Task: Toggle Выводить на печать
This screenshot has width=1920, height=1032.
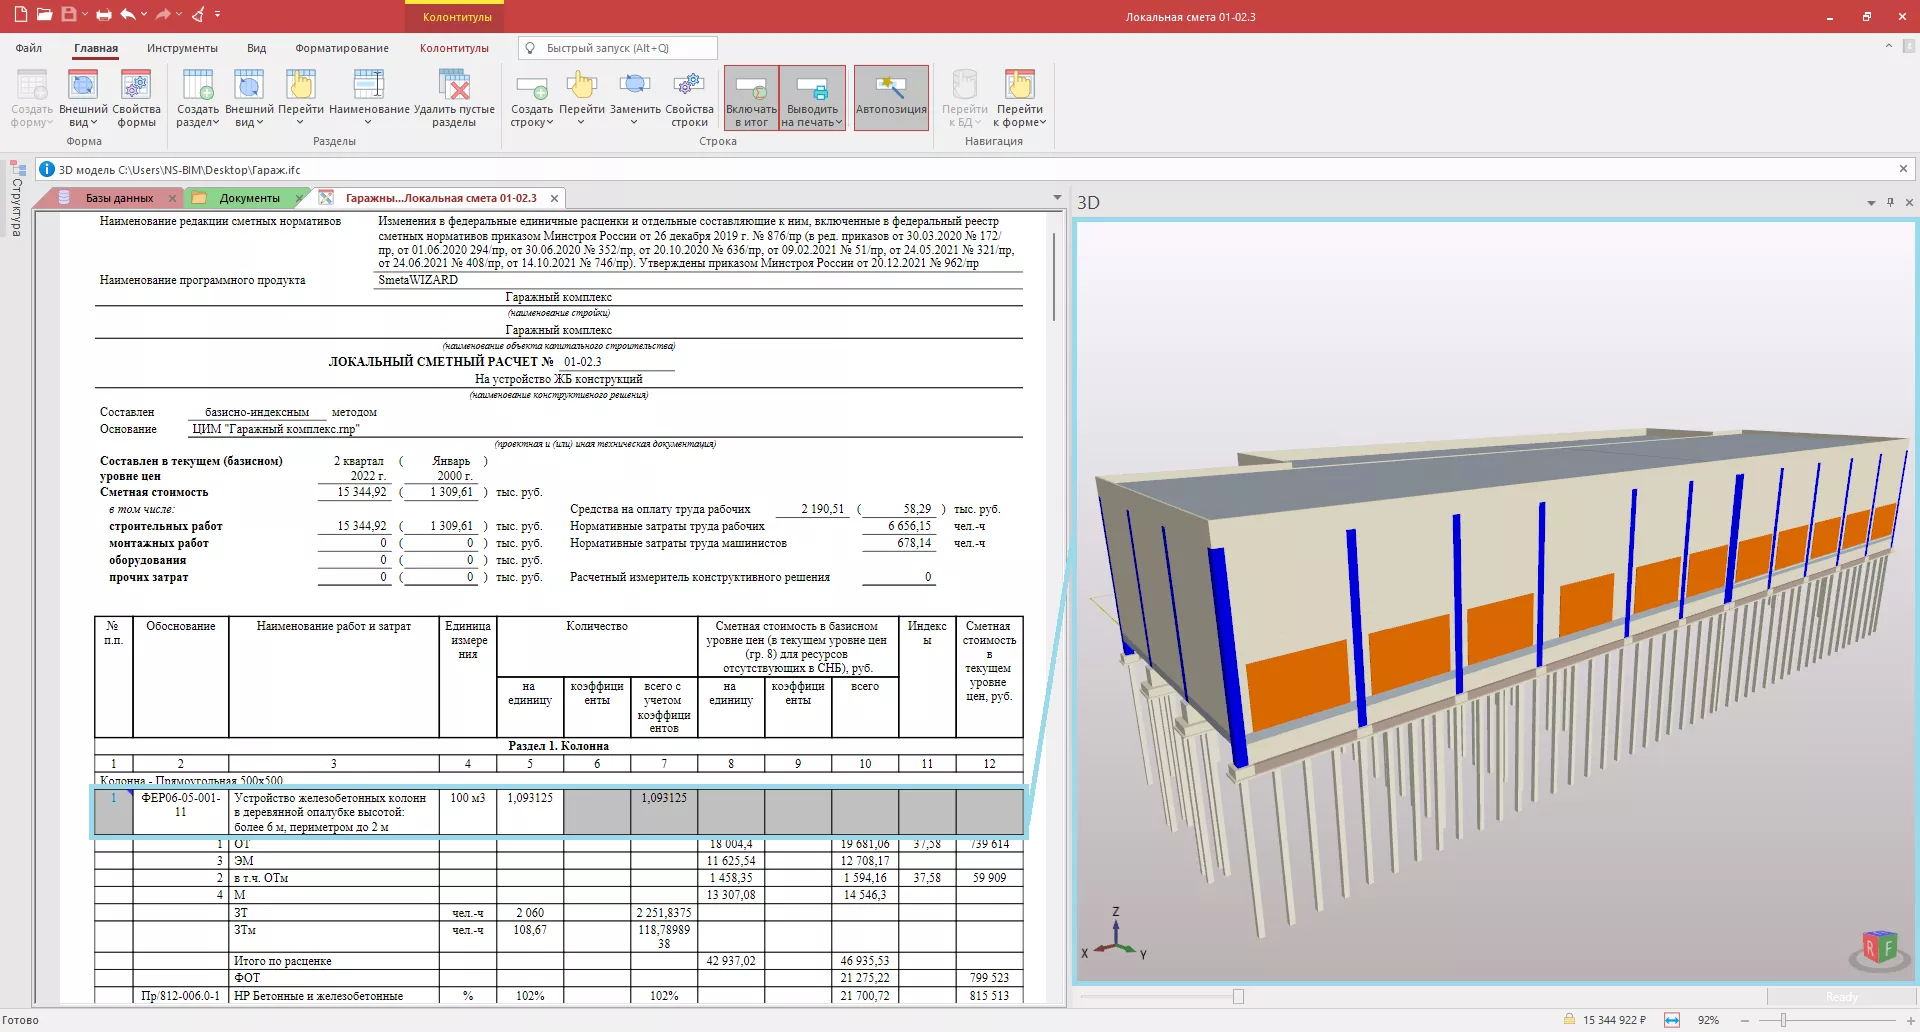Action: click(x=812, y=98)
